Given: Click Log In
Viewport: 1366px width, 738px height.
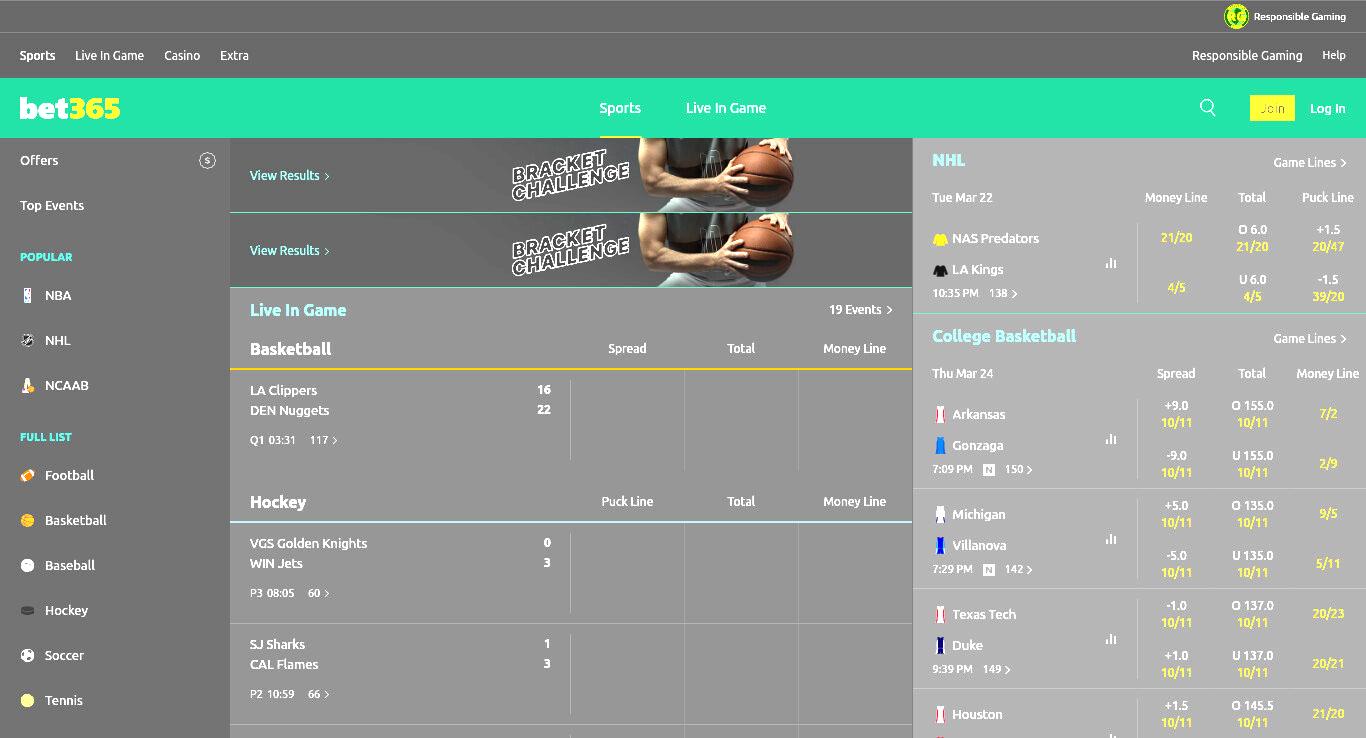Looking at the screenshot, I should point(1328,108).
